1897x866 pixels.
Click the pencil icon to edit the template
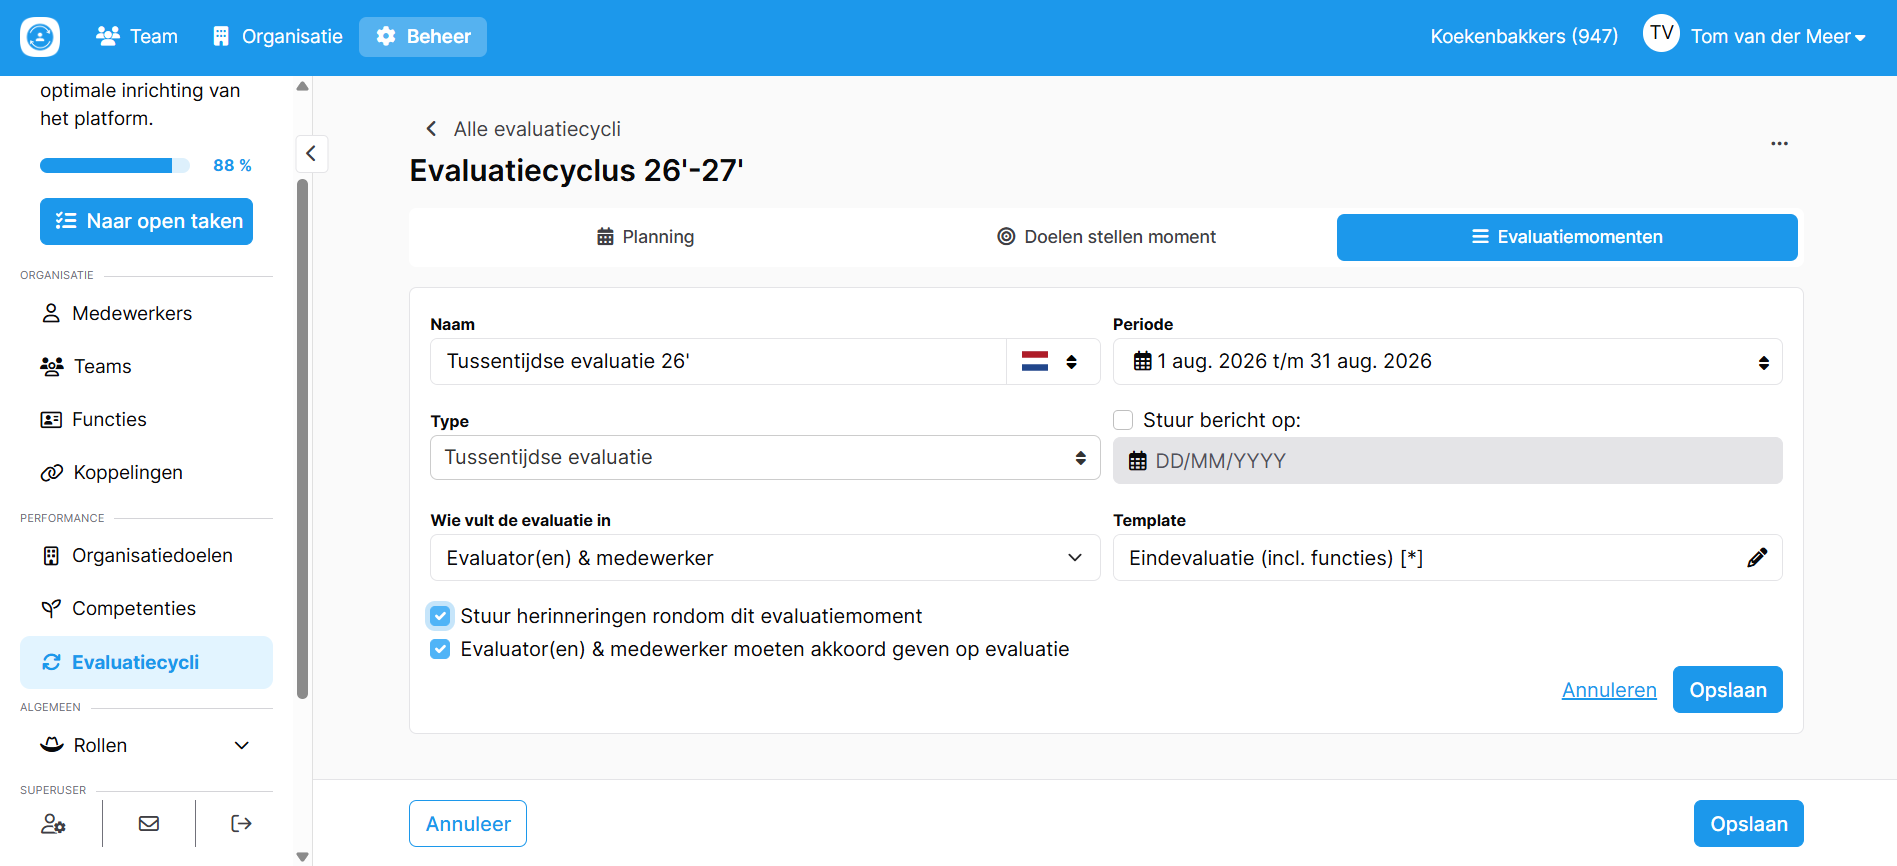click(1757, 558)
